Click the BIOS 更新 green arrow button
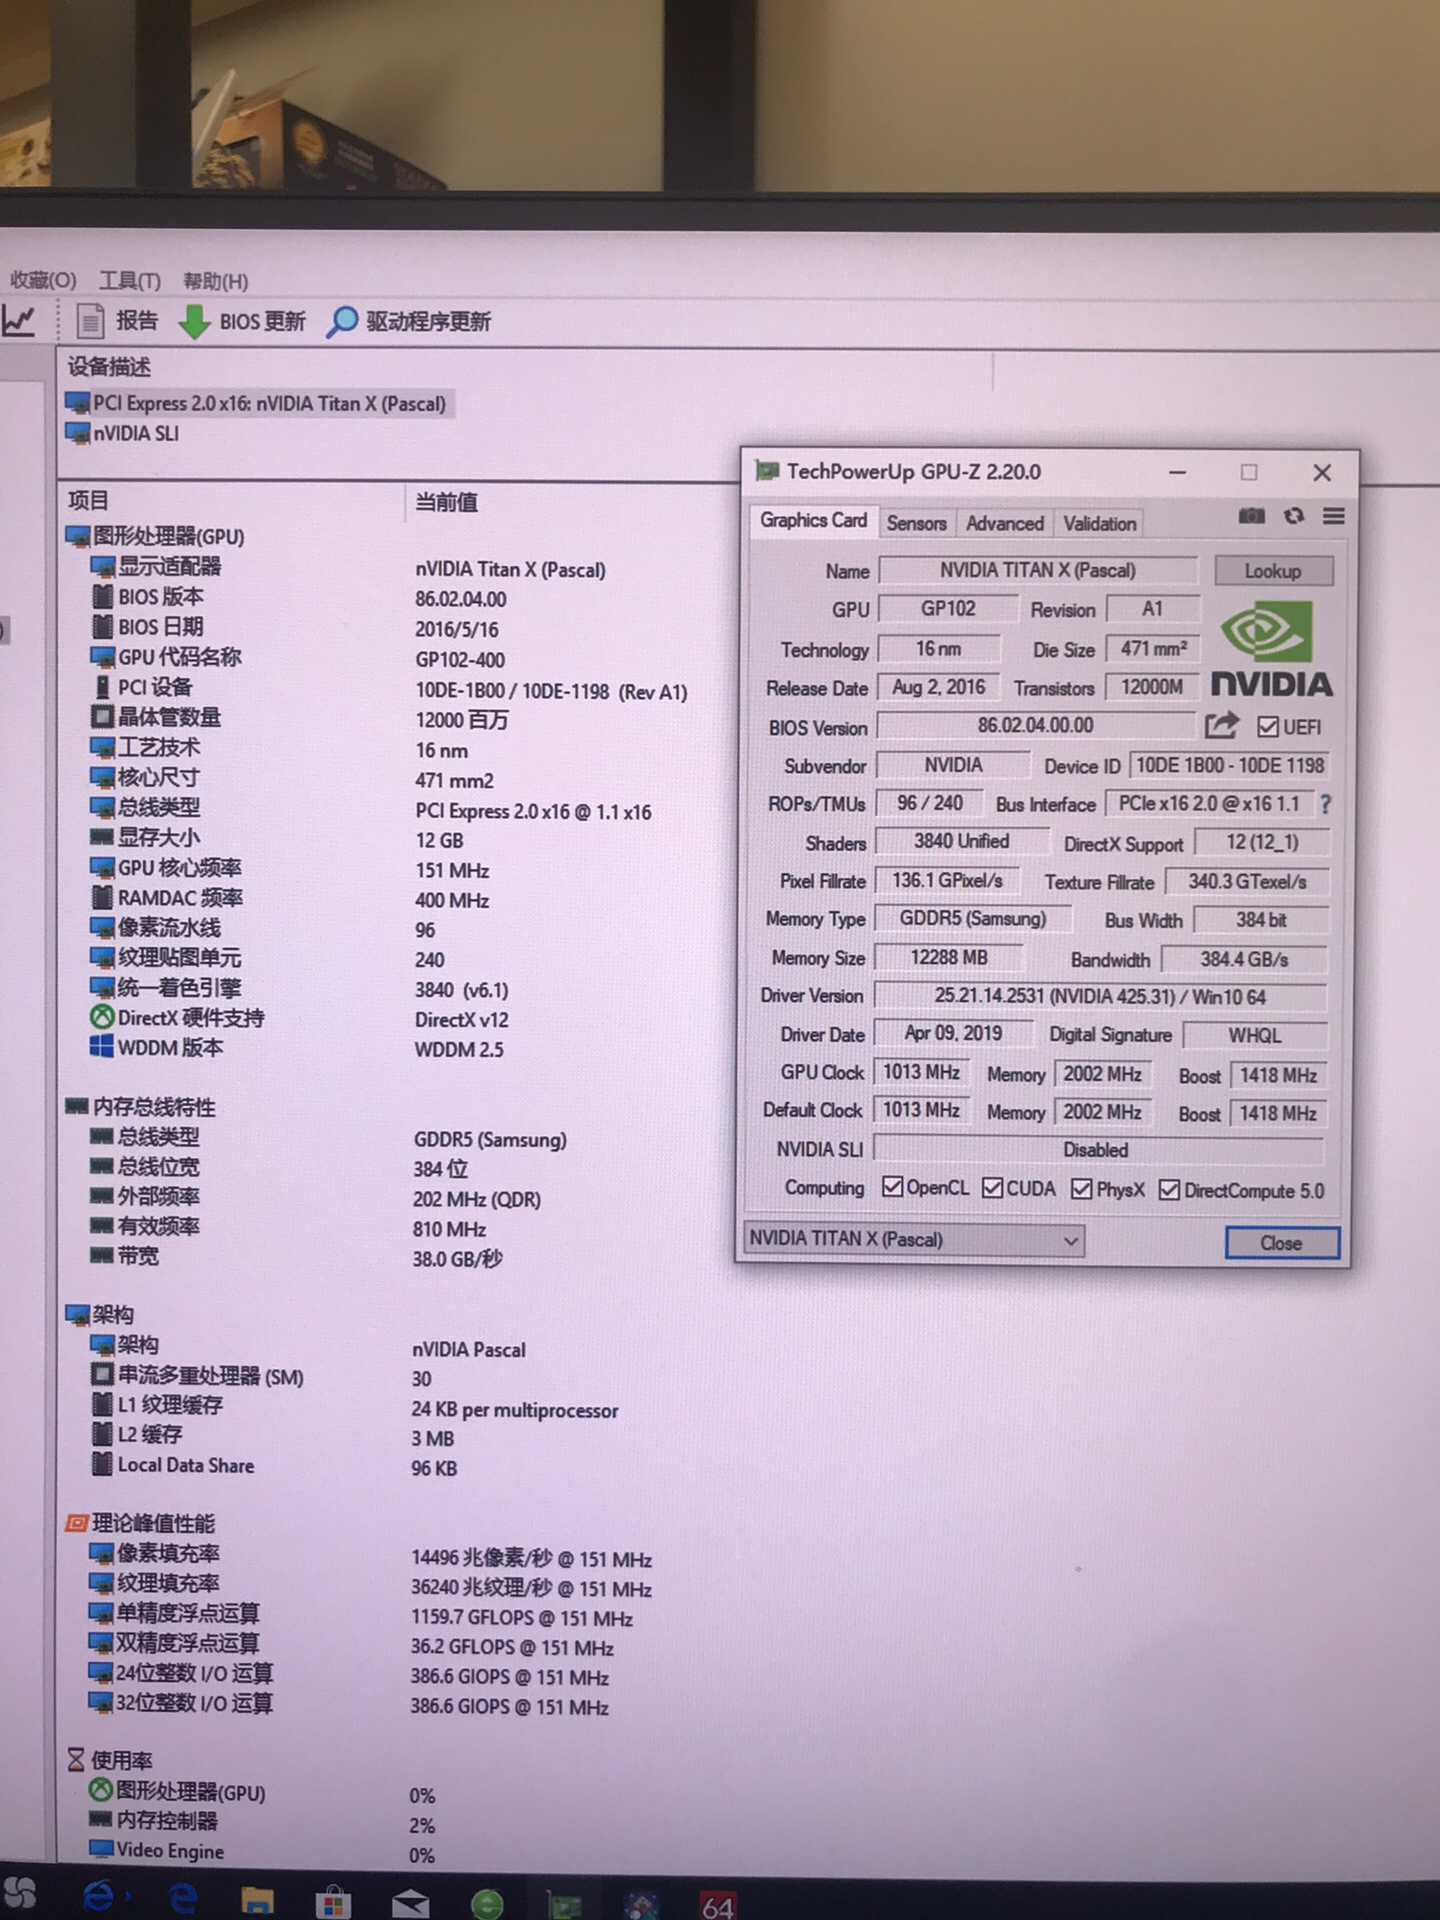1440x1920 pixels. tap(242, 321)
